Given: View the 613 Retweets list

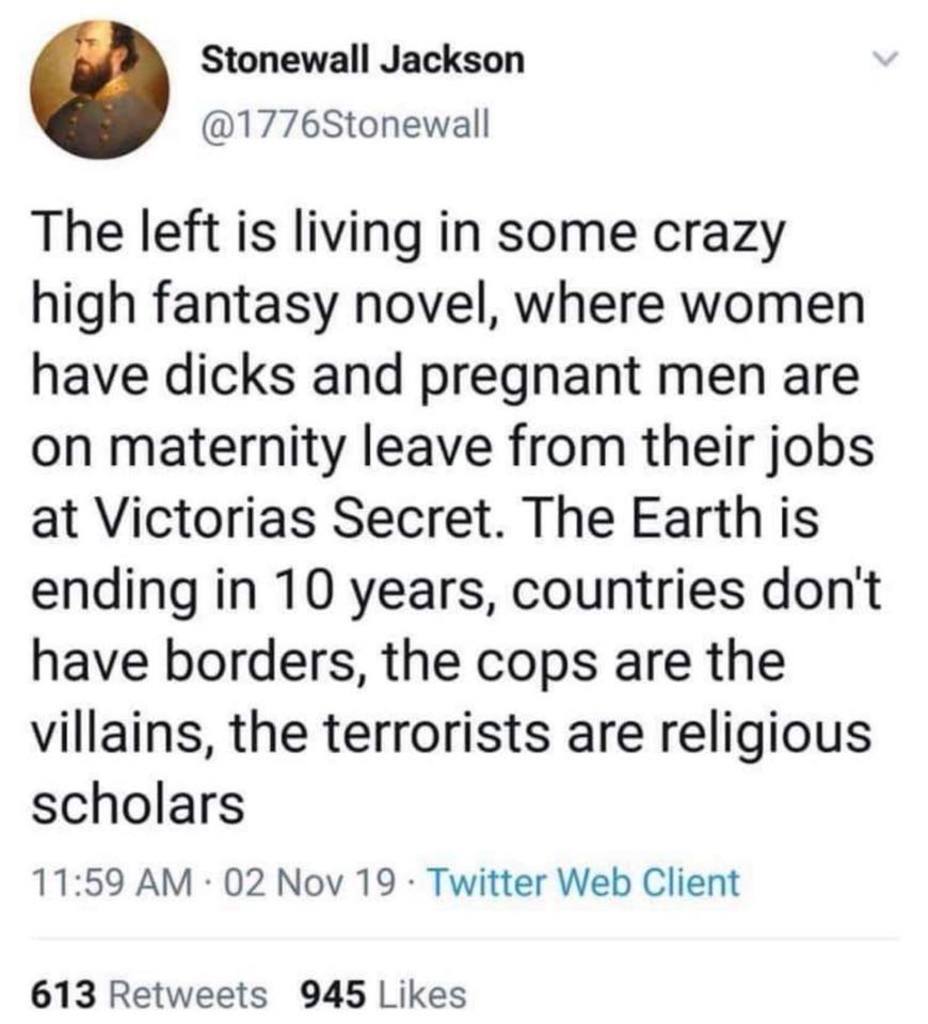Looking at the screenshot, I should point(150,995).
